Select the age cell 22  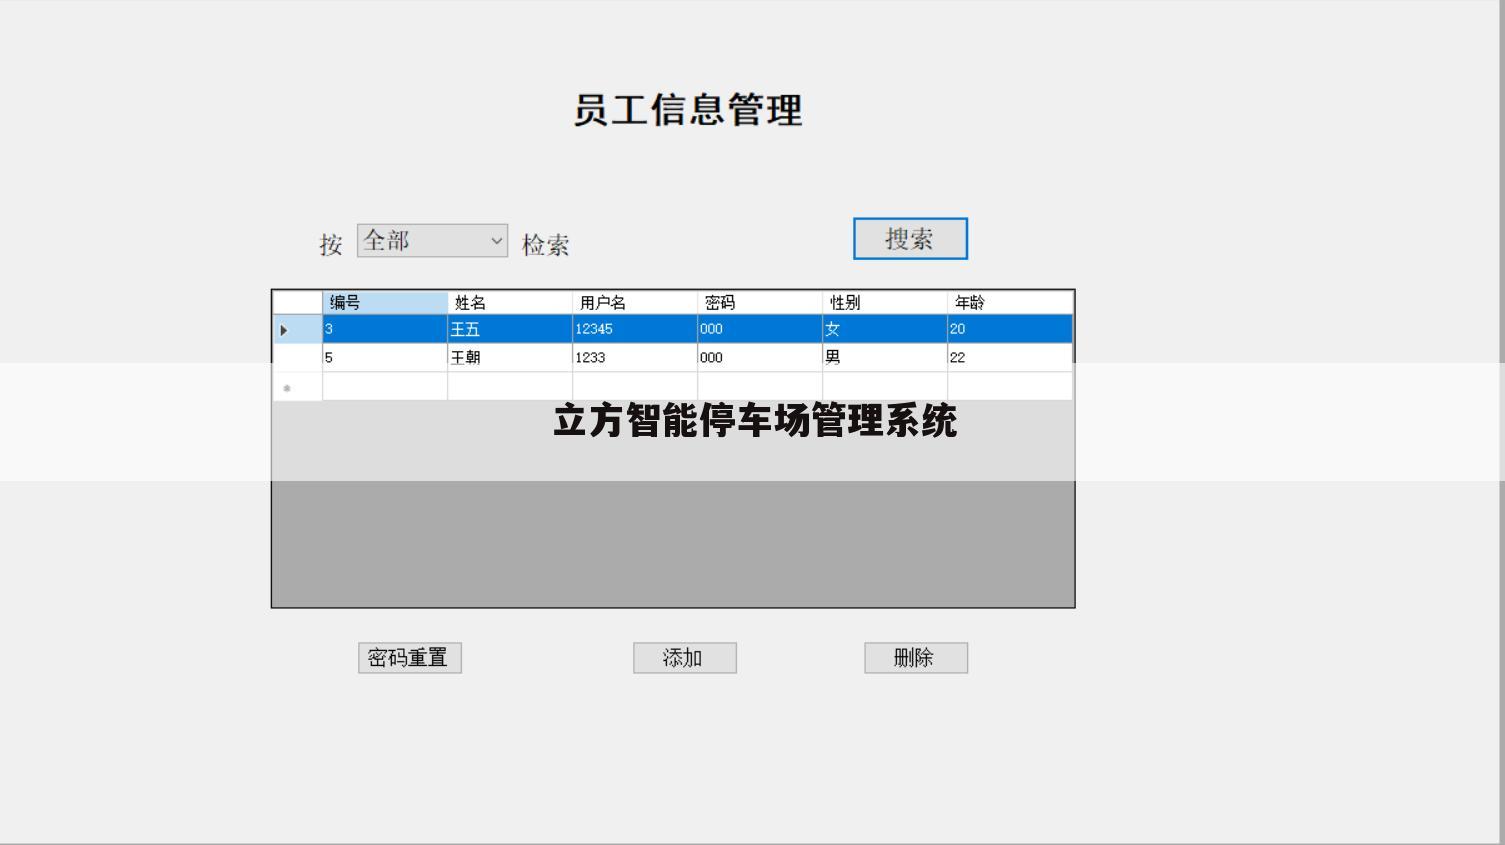tap(1010, 357)
